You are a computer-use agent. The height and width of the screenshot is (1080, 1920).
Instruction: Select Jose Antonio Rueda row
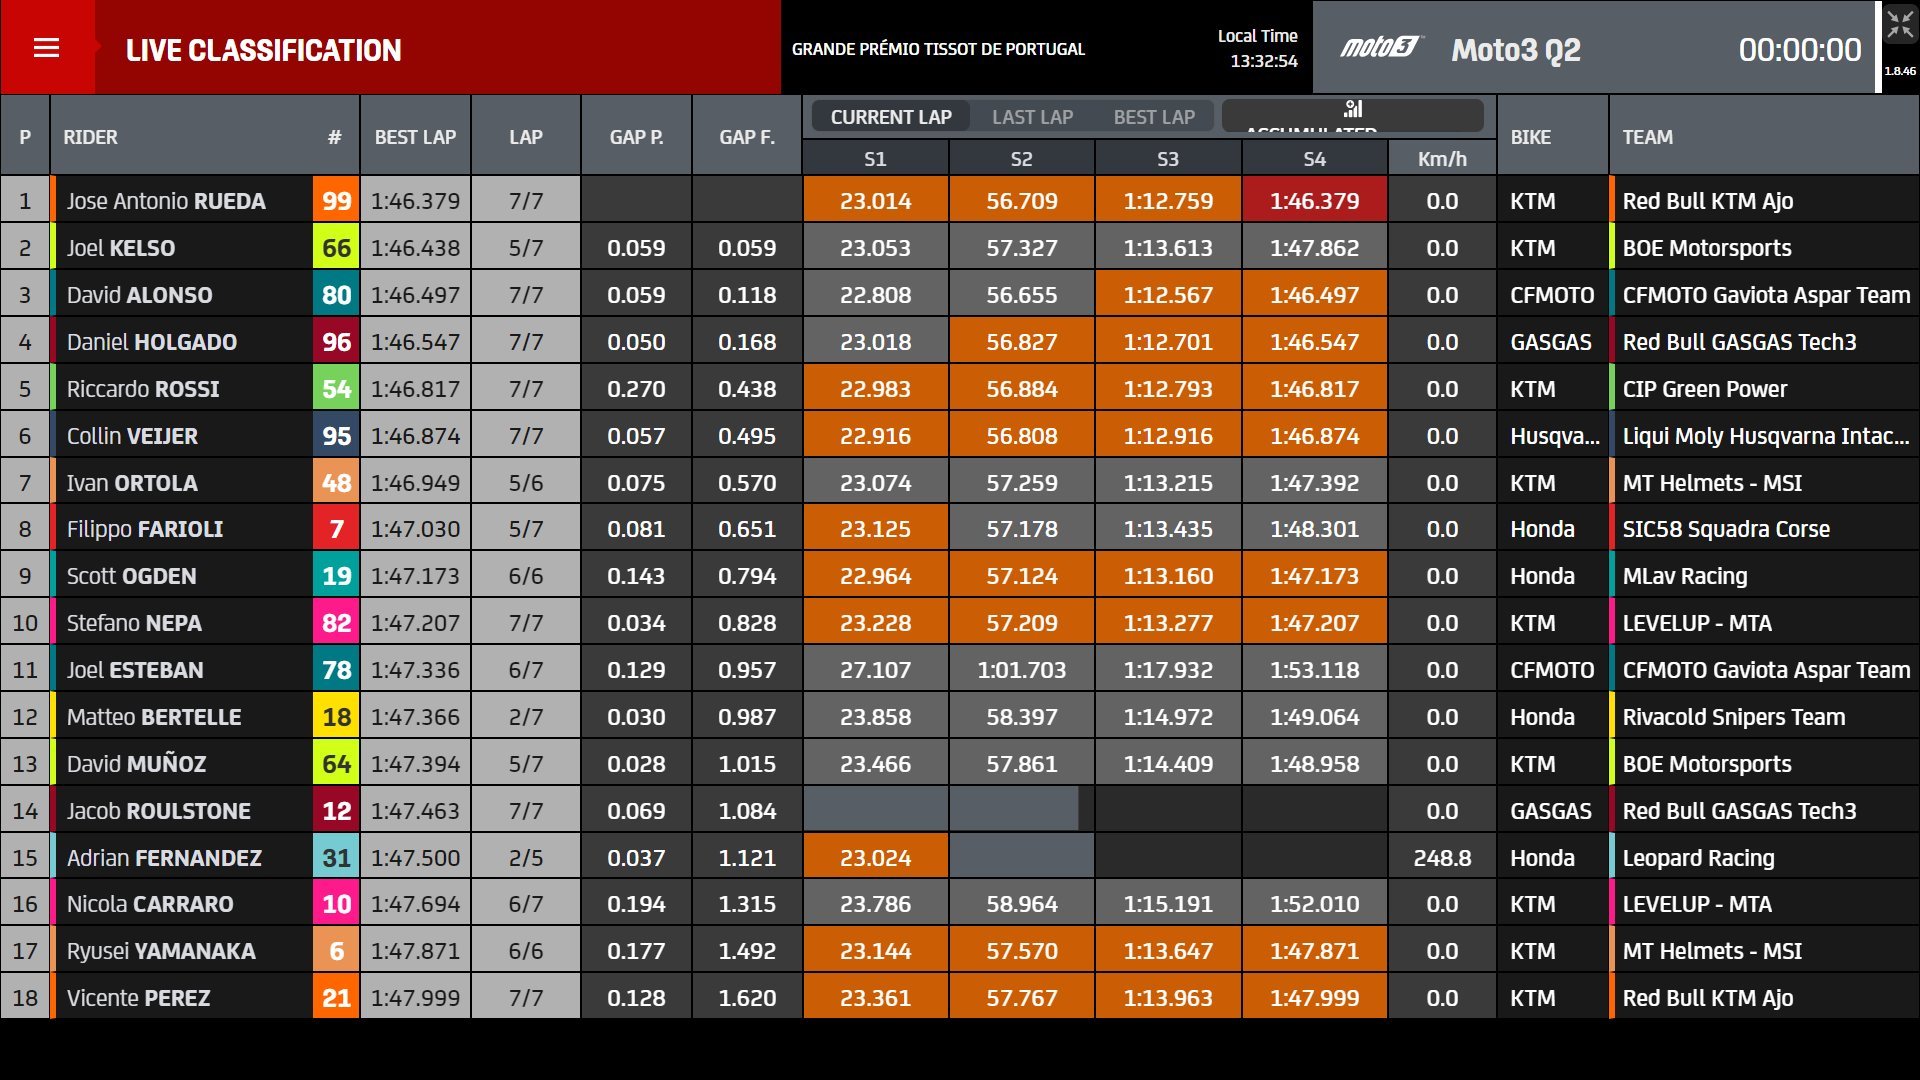tap(166, 201)
